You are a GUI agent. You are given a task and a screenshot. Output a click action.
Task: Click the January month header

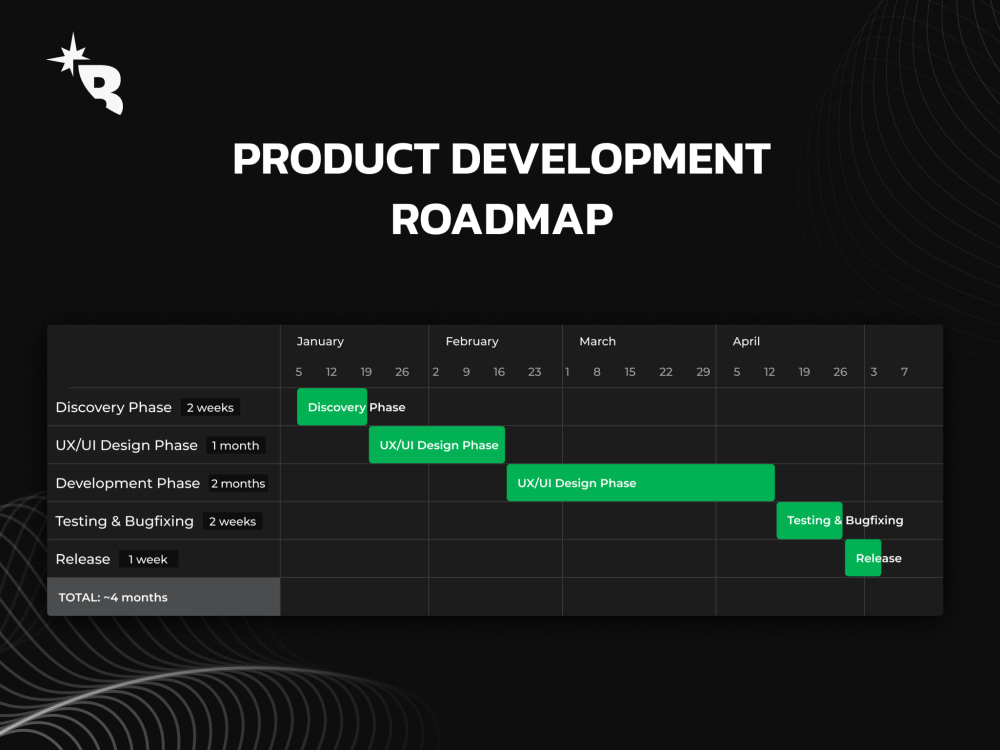(x=320, y=341)
